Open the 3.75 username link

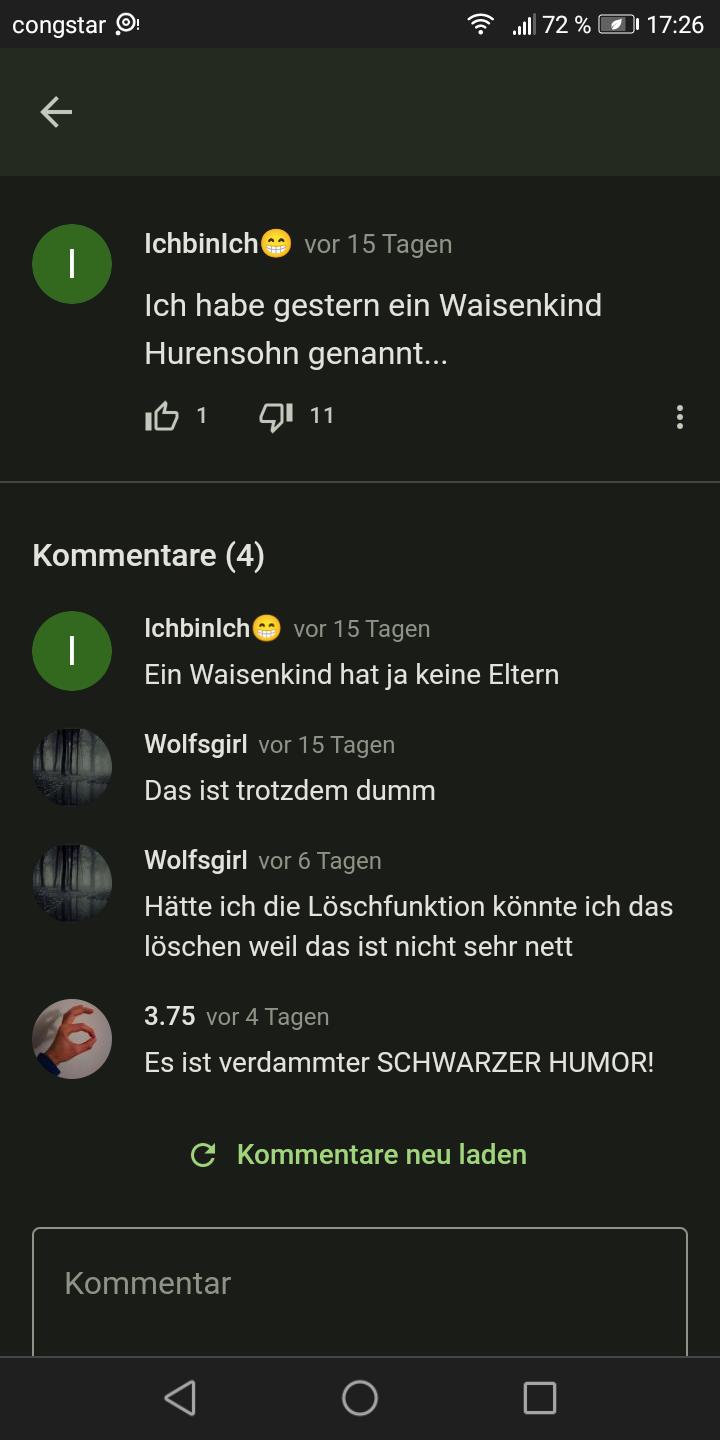[x=170, y=1016]
